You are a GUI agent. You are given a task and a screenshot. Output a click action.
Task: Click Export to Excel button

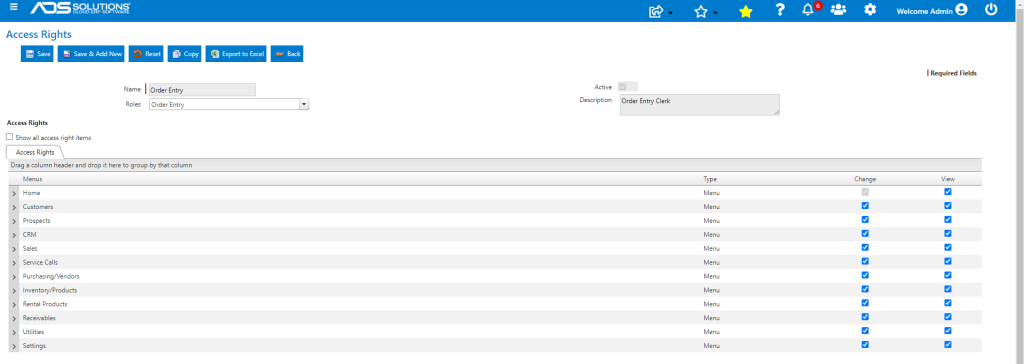[236, 54]
